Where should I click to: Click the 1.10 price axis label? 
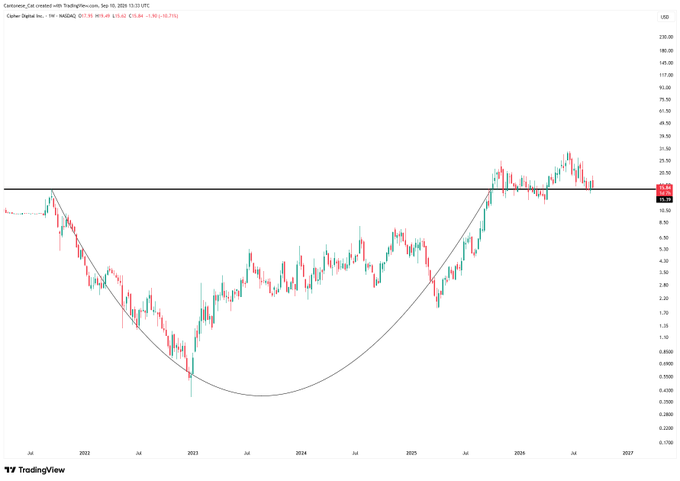665,337
